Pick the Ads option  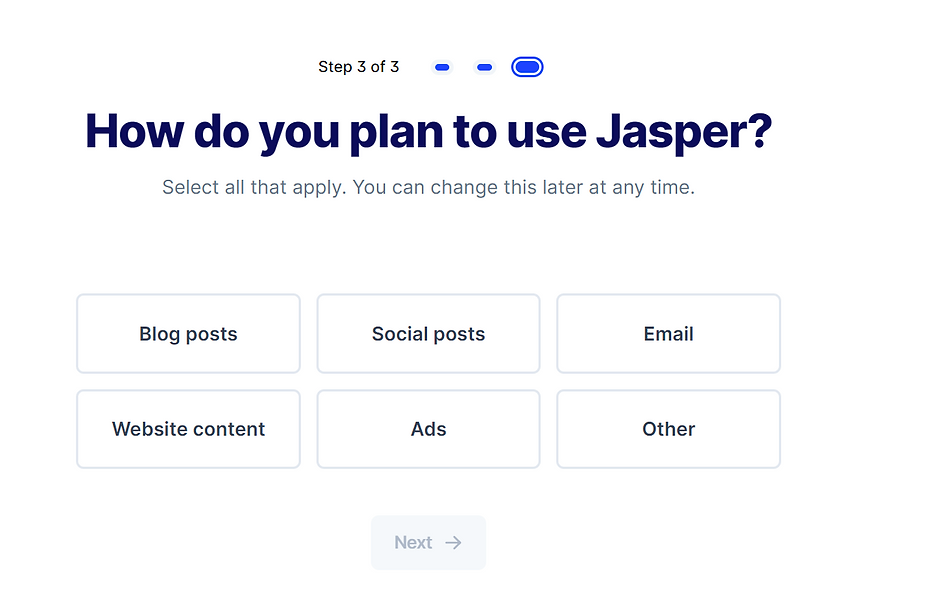[x=428, y=429]
